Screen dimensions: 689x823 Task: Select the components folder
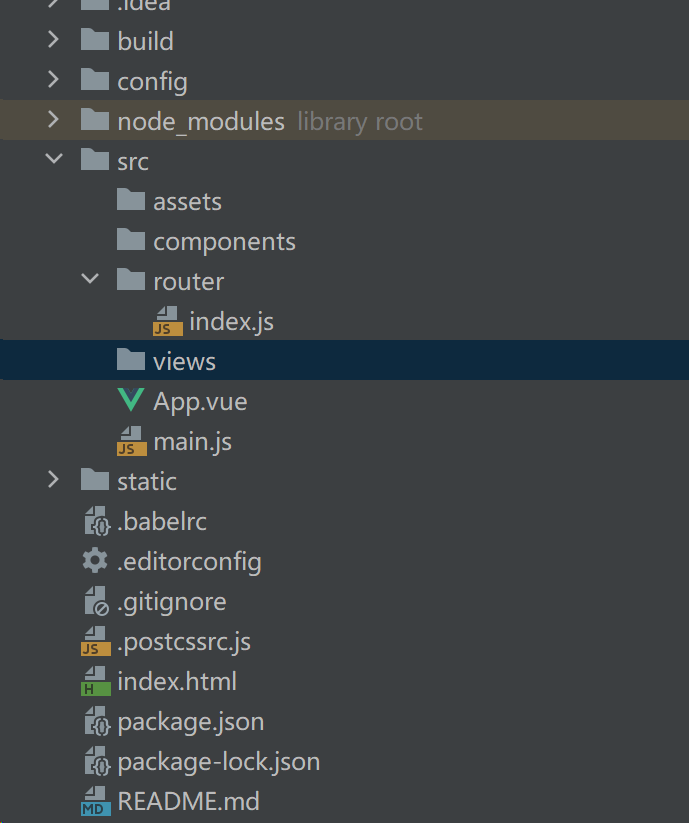pyautogui.click(x=224, y=241)
